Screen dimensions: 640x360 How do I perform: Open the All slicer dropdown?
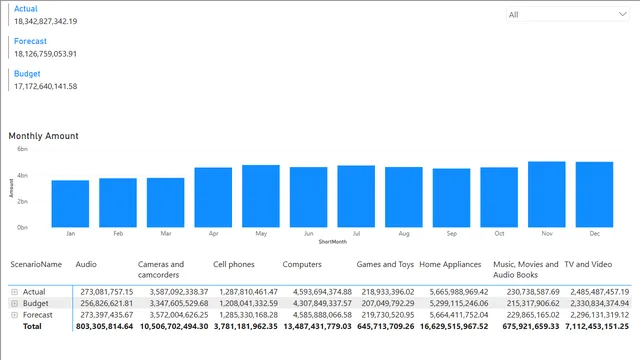[x=567, y=15]
